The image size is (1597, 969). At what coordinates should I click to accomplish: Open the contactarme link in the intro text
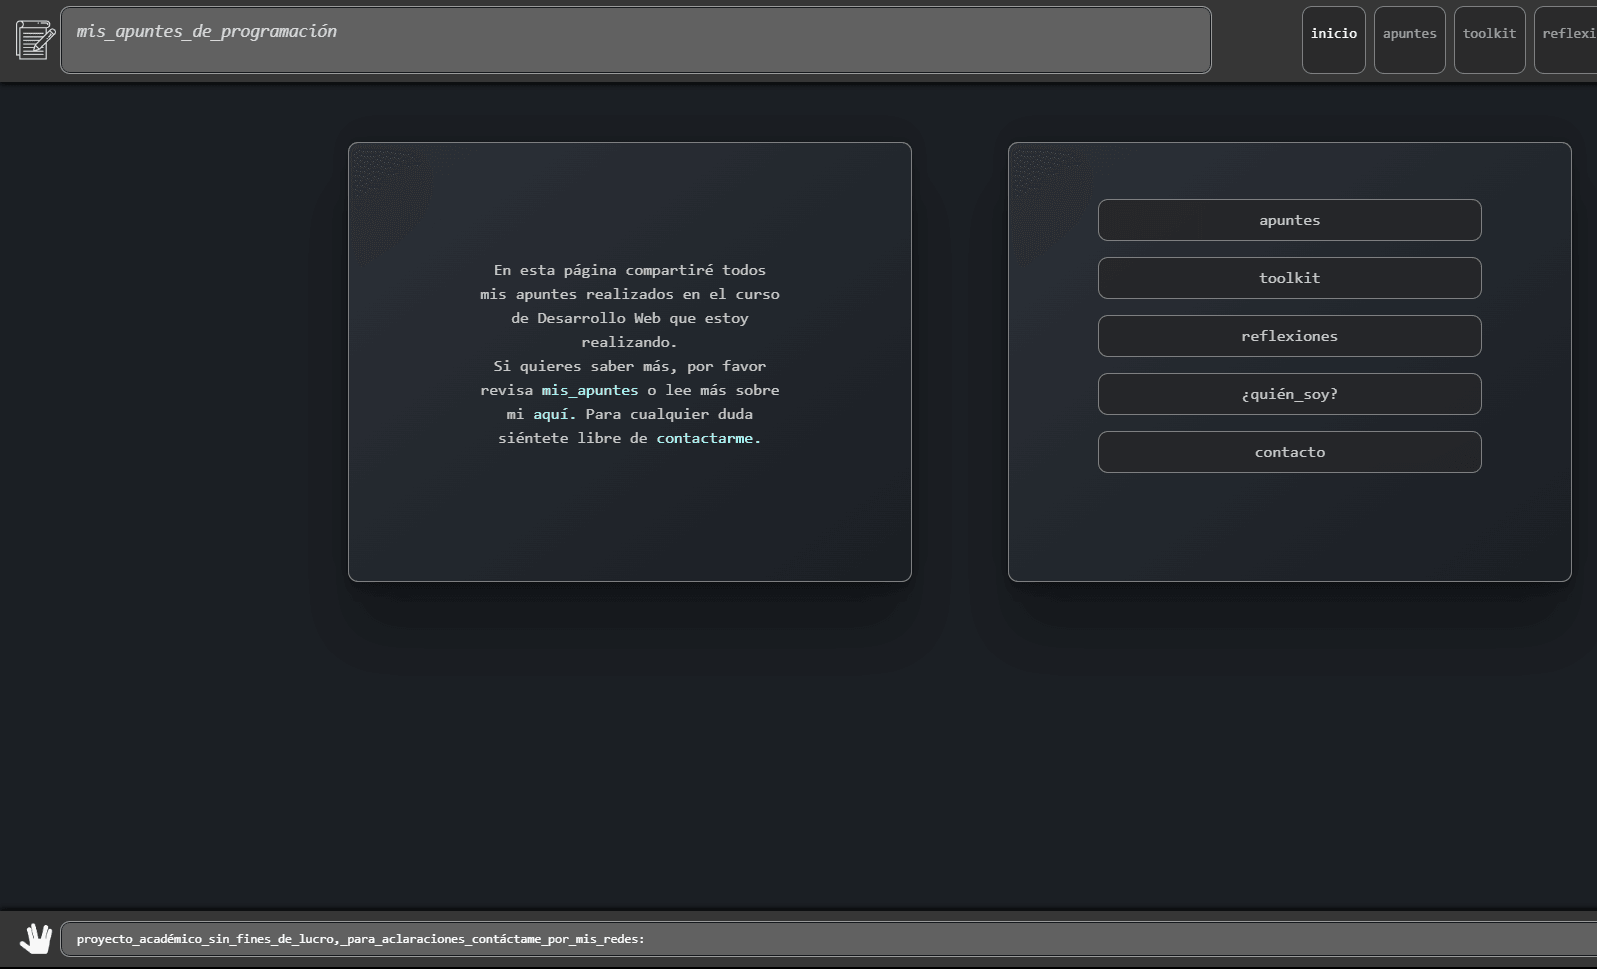(704, 438)
